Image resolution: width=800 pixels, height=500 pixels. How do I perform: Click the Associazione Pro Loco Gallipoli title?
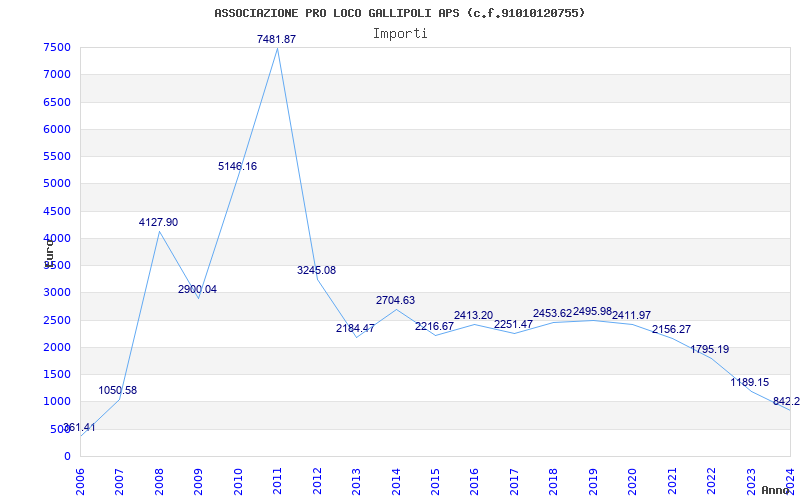pos(400,13)
